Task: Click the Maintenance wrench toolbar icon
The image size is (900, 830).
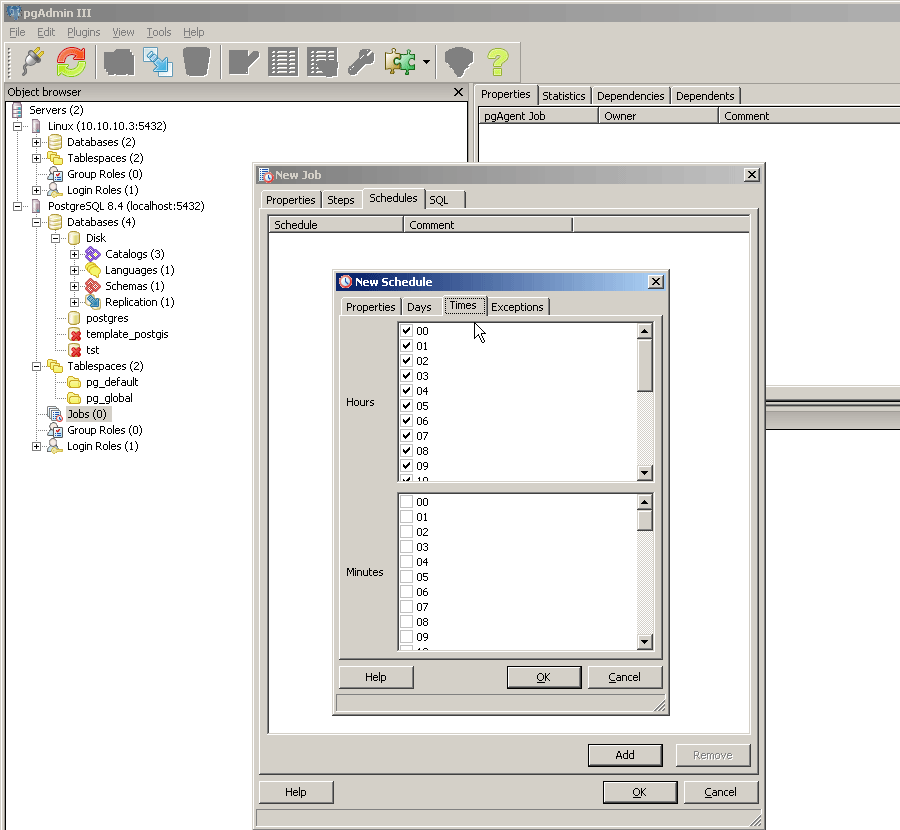Action: 361,62
